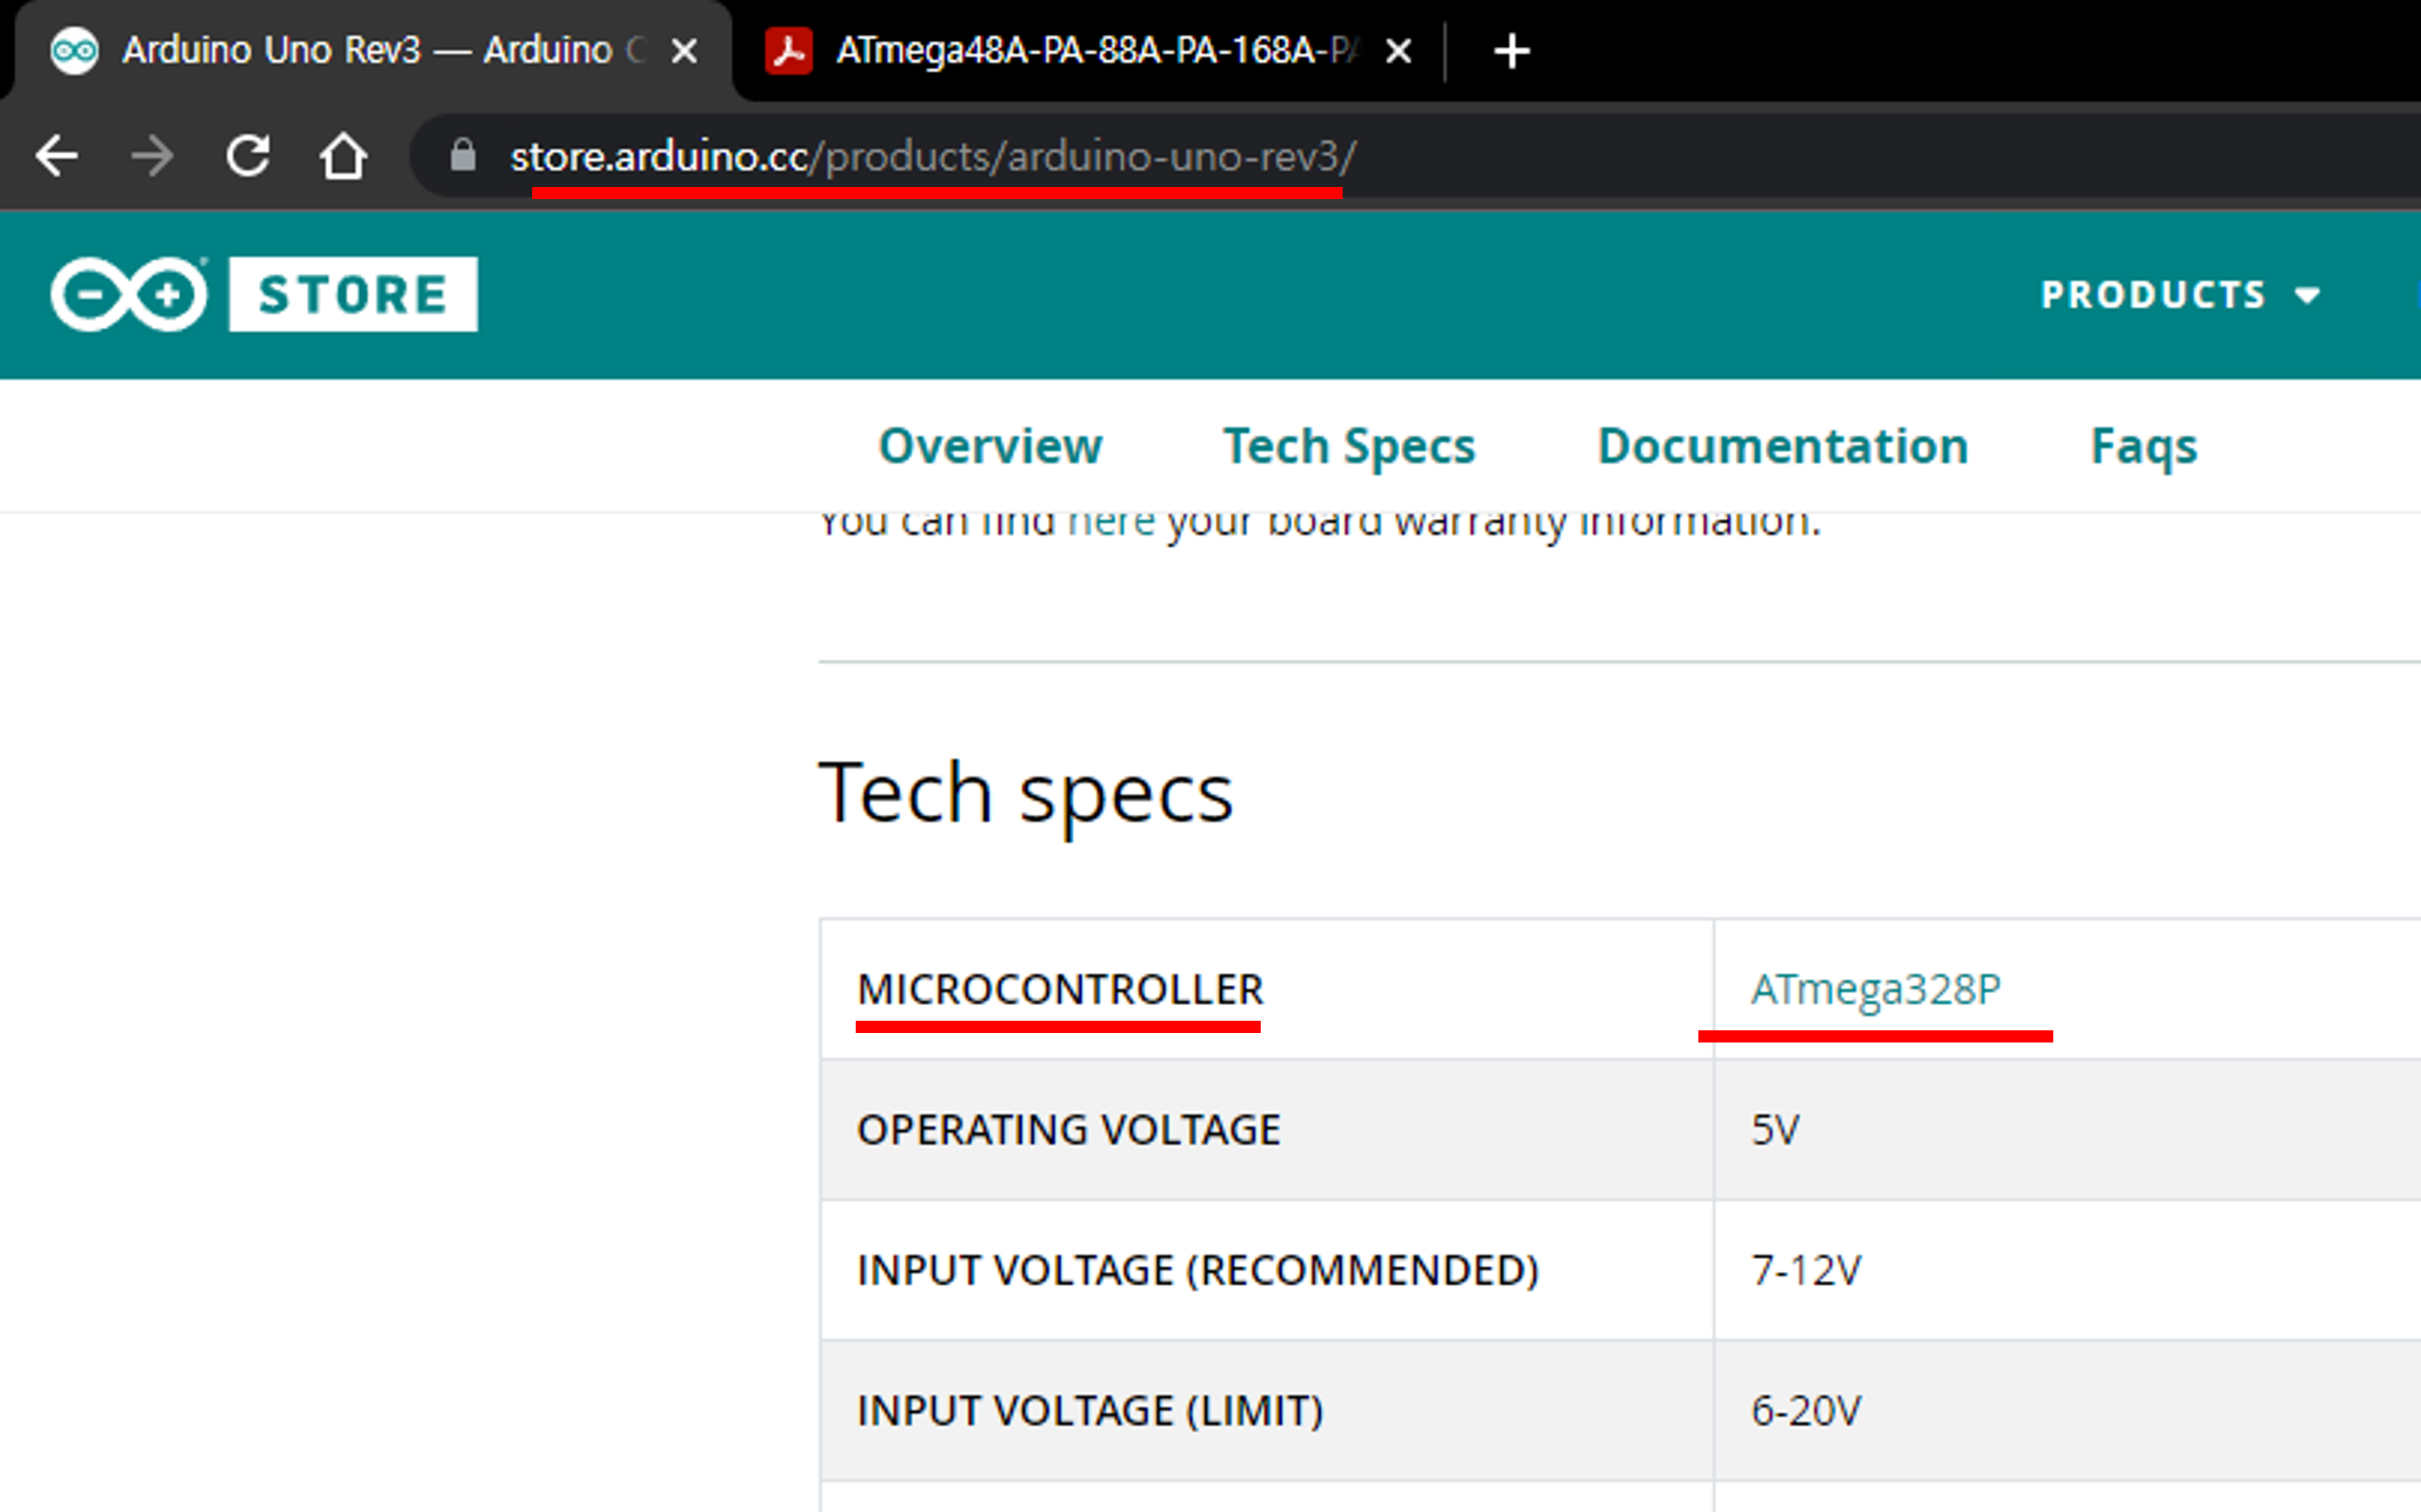
Task: Reload the current page
Action: click(248, 156)
